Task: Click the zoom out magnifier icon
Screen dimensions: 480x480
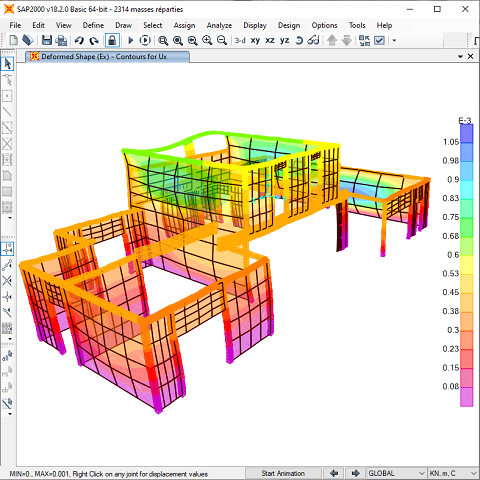Action: coord(222,40)
